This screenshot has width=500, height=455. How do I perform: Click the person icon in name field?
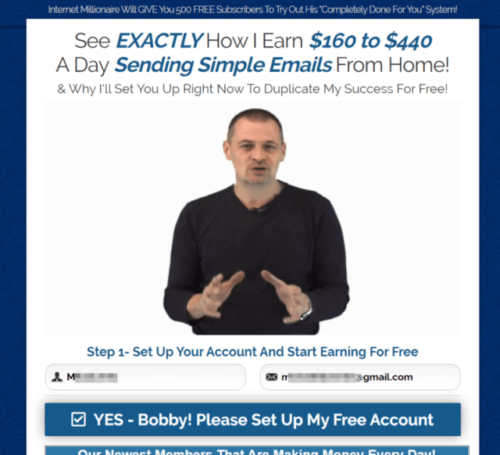[x=57, y=377]
